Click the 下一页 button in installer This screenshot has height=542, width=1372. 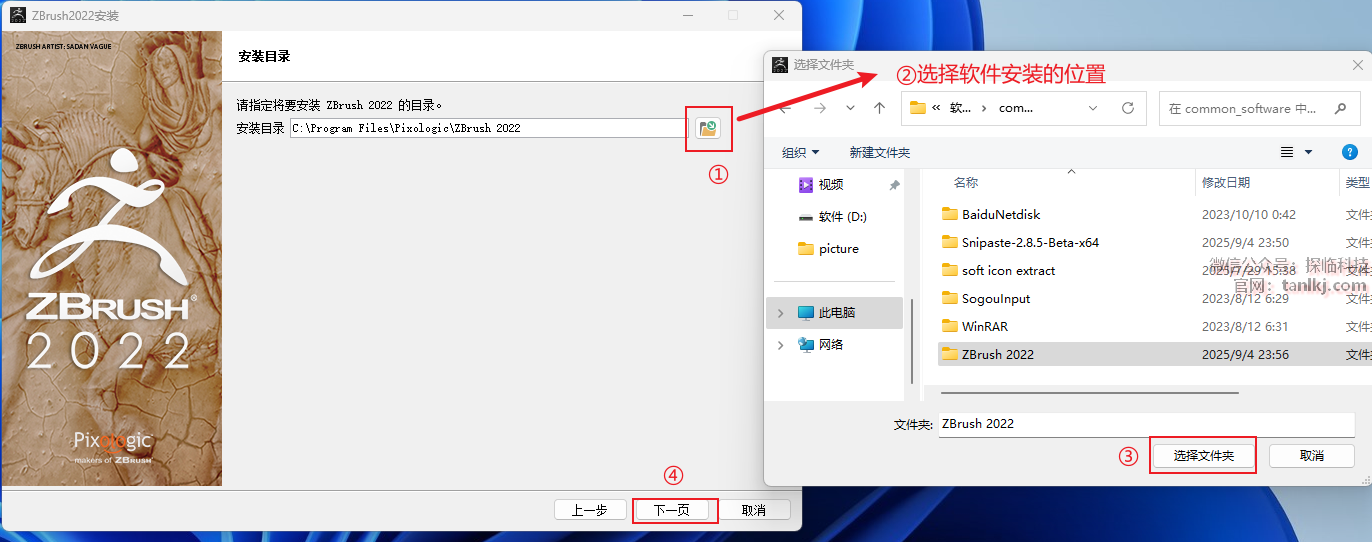click(672, 510)
